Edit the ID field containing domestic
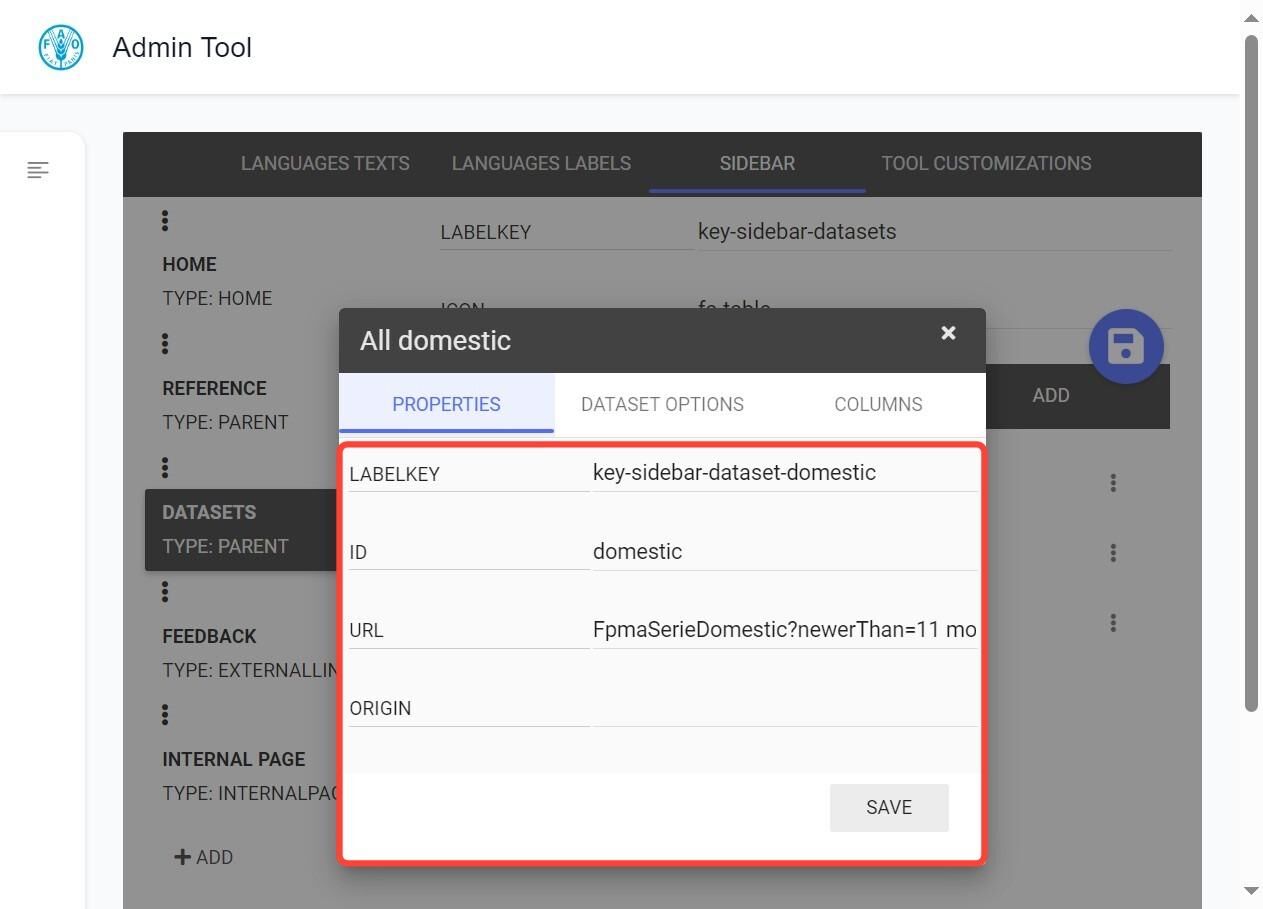 [x=785, y=552]
